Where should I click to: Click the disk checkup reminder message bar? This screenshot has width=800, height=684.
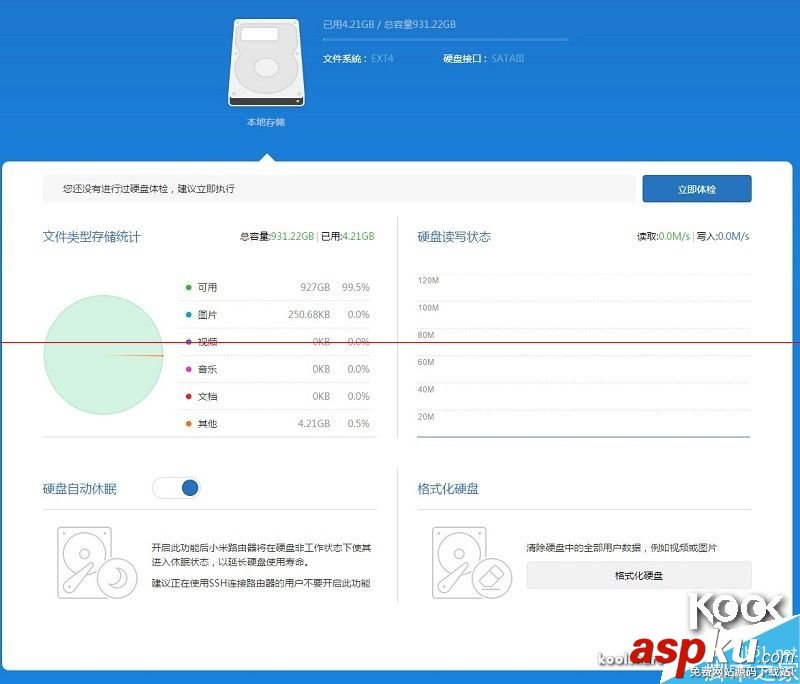[x=340, y=188]
